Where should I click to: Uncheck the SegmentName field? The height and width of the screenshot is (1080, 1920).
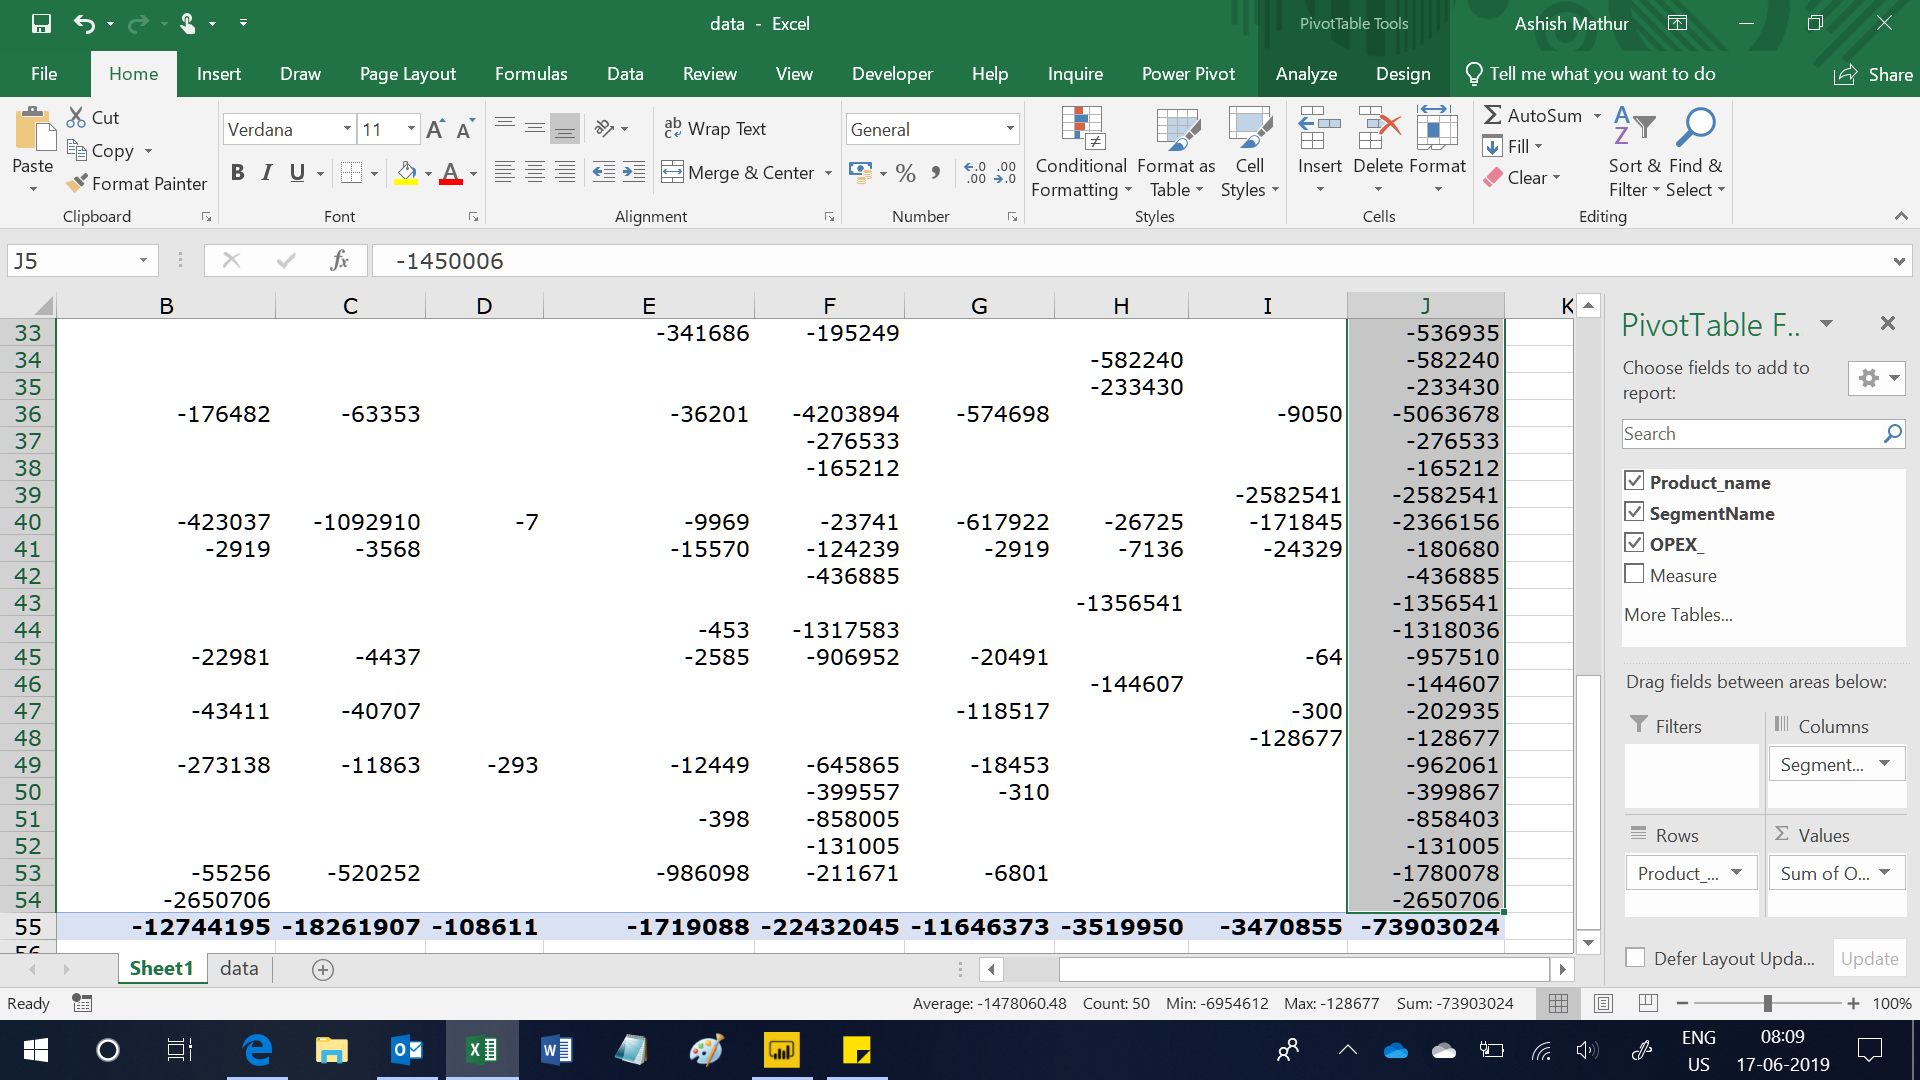tap(1634, 513)
